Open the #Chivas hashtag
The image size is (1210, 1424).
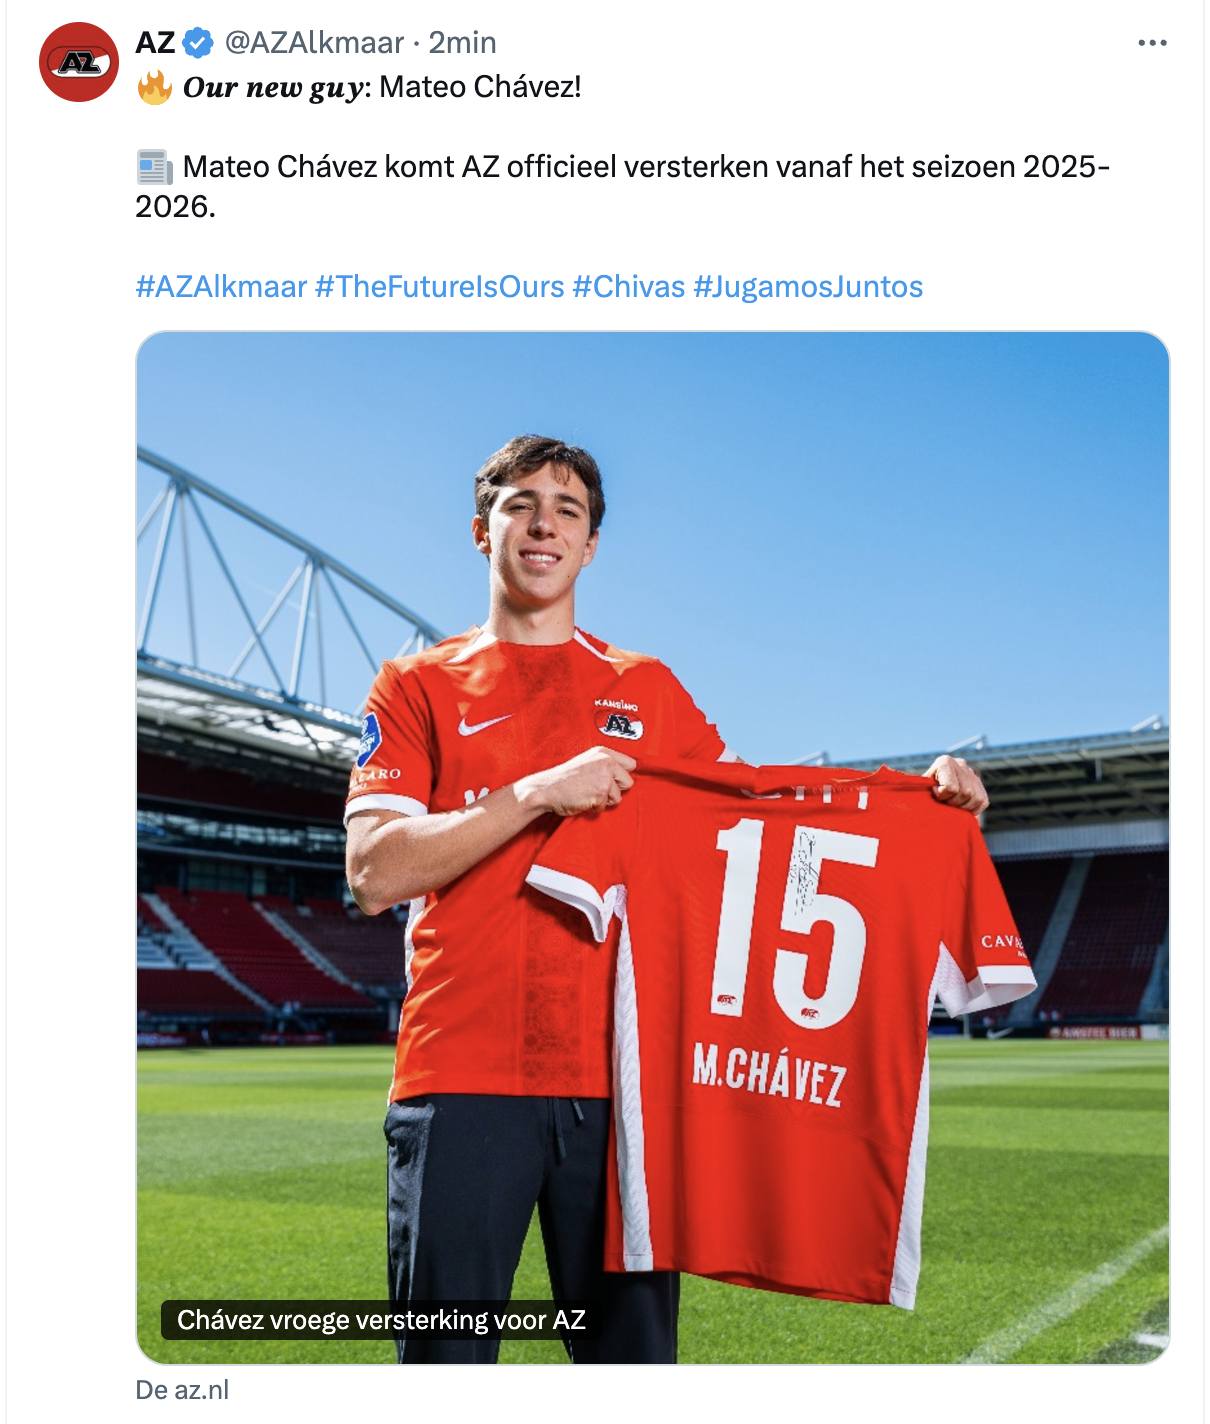point(629,287)
